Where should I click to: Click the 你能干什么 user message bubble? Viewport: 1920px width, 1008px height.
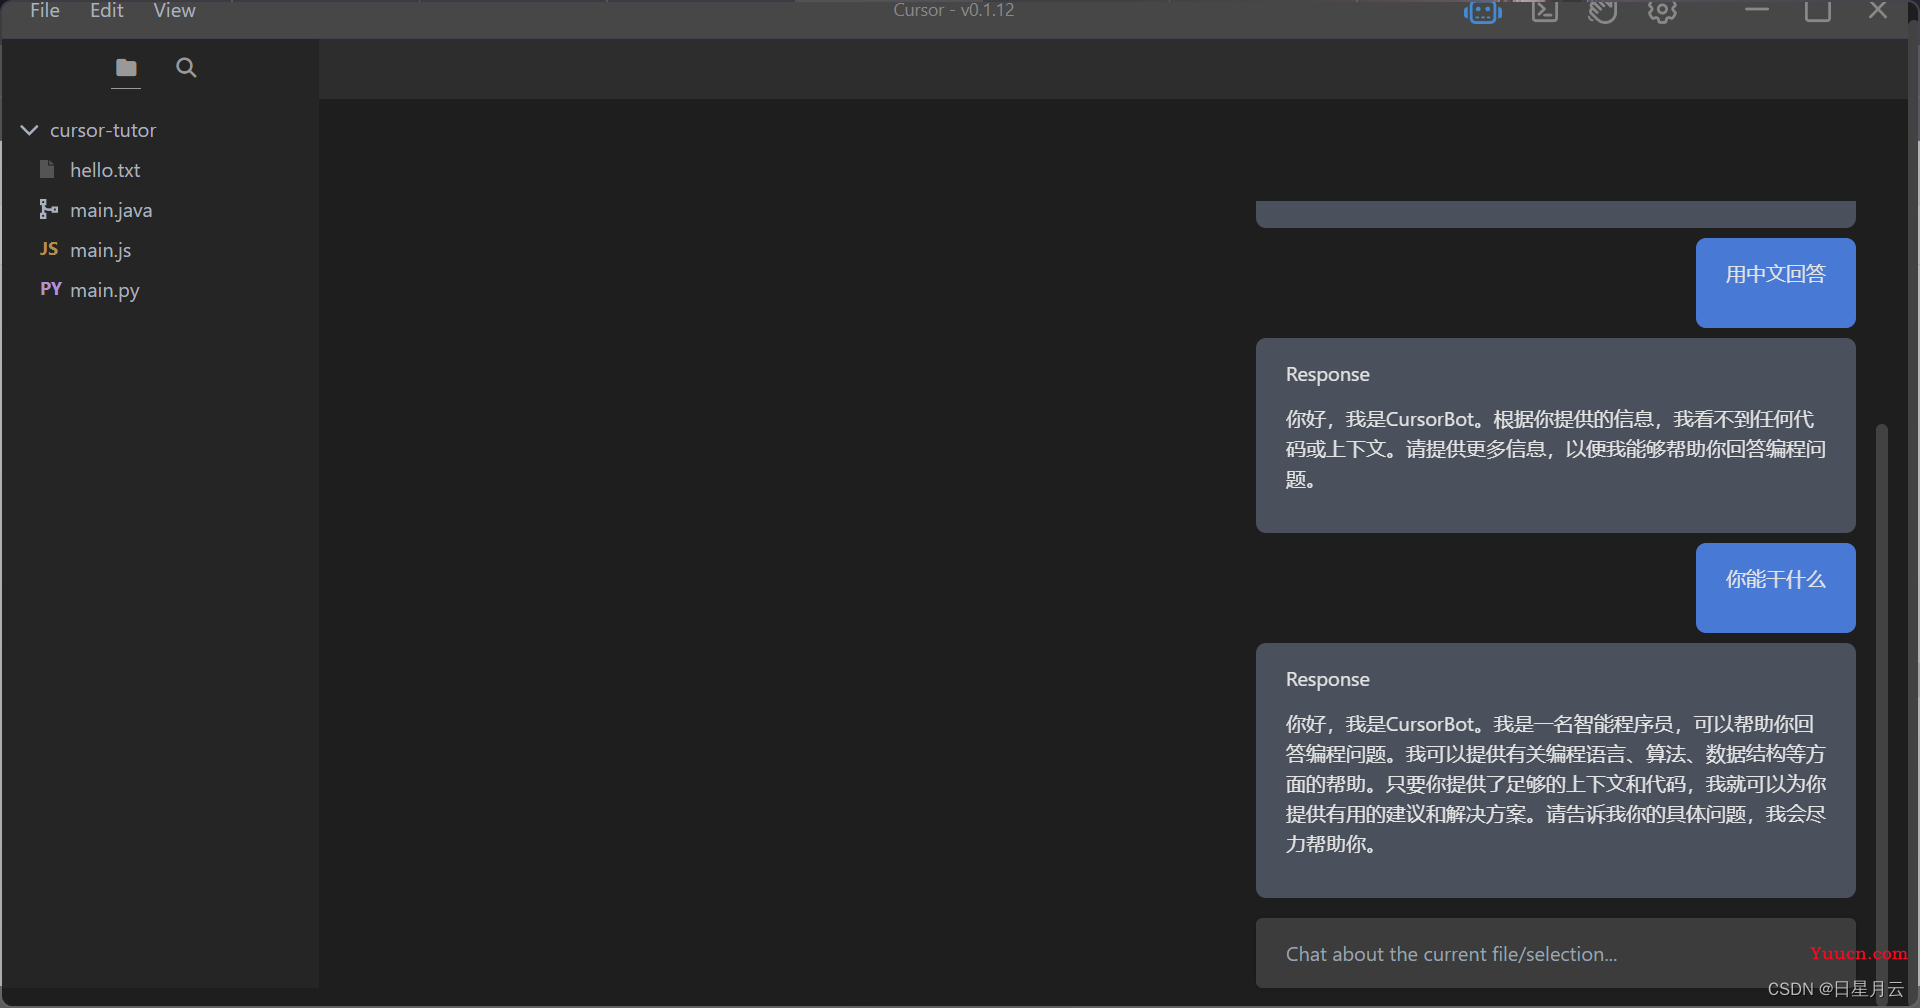click(x=1775, y=588)
